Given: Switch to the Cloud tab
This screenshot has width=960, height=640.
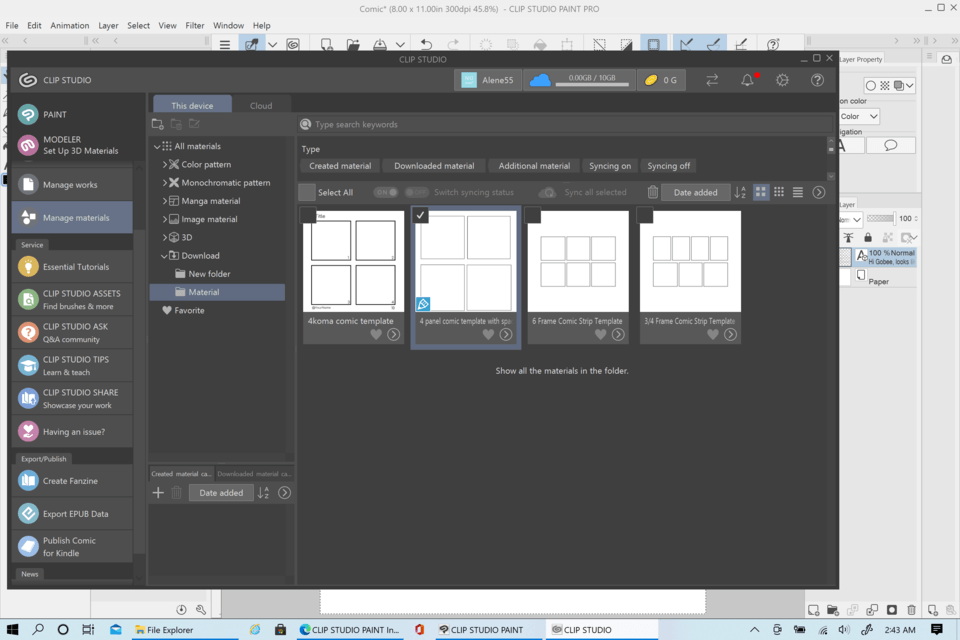Looking at the screenshot, I should 261,105.
